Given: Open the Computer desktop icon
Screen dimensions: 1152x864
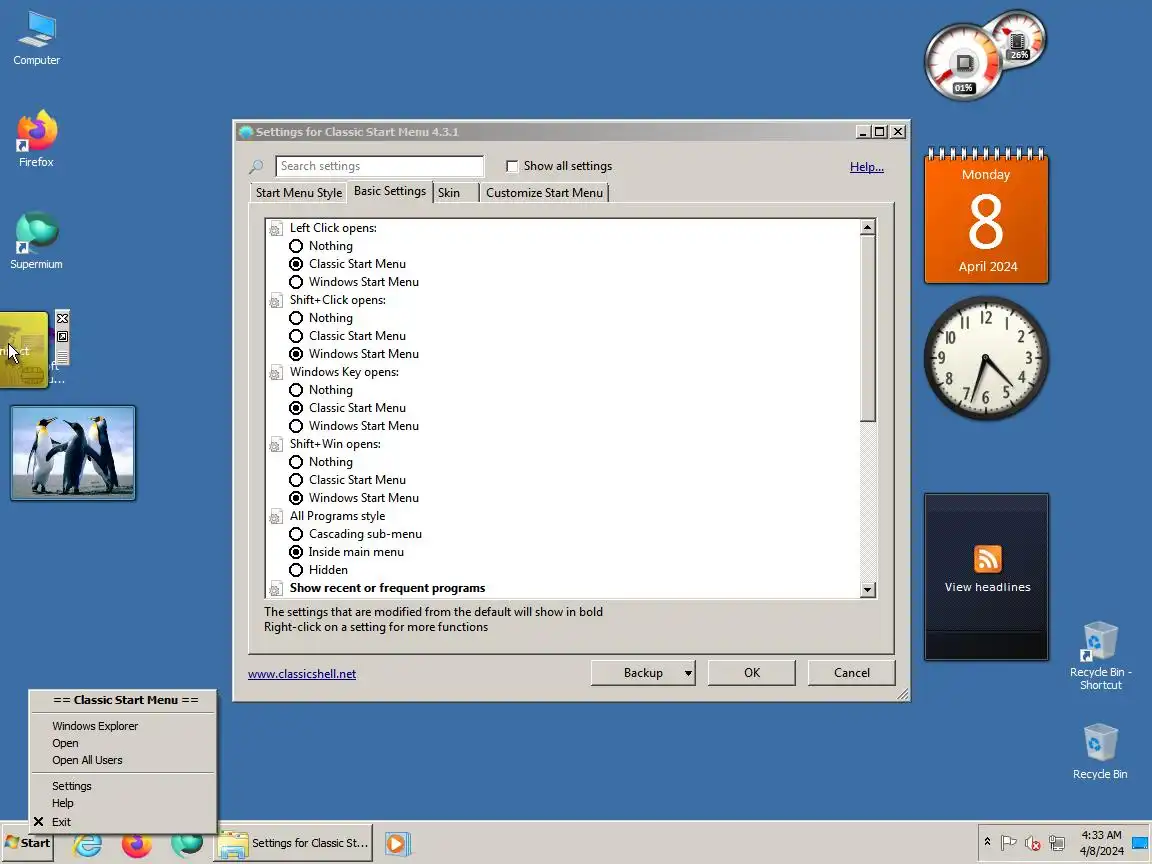Looking at the screenshot, I should click(37, 38).
